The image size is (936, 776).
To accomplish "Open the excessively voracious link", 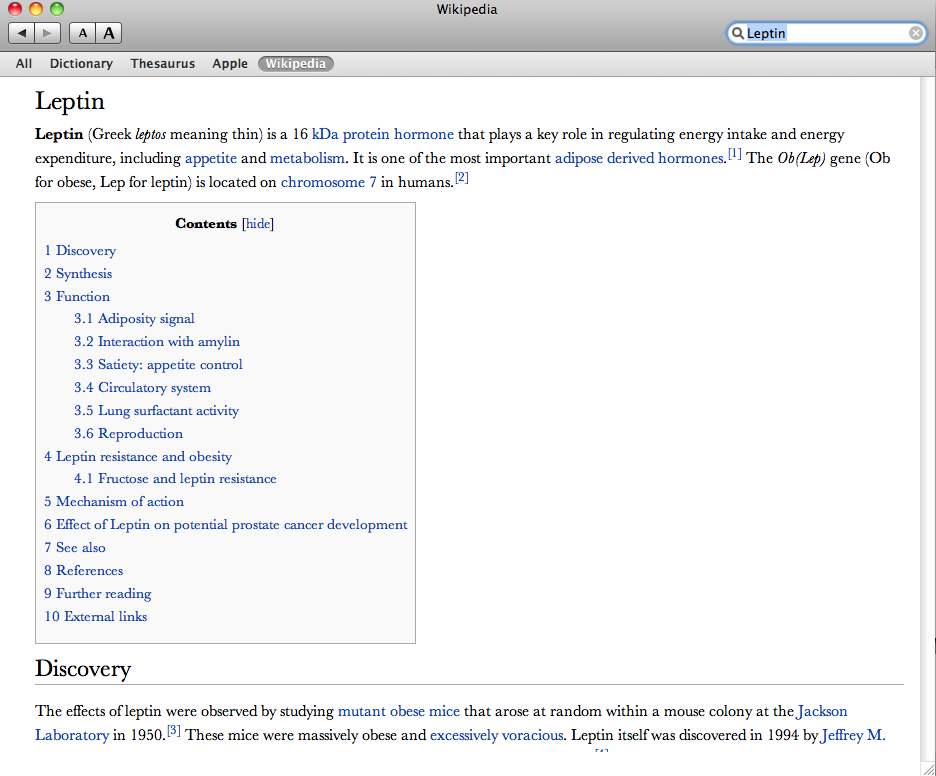I will coord(497,735).
